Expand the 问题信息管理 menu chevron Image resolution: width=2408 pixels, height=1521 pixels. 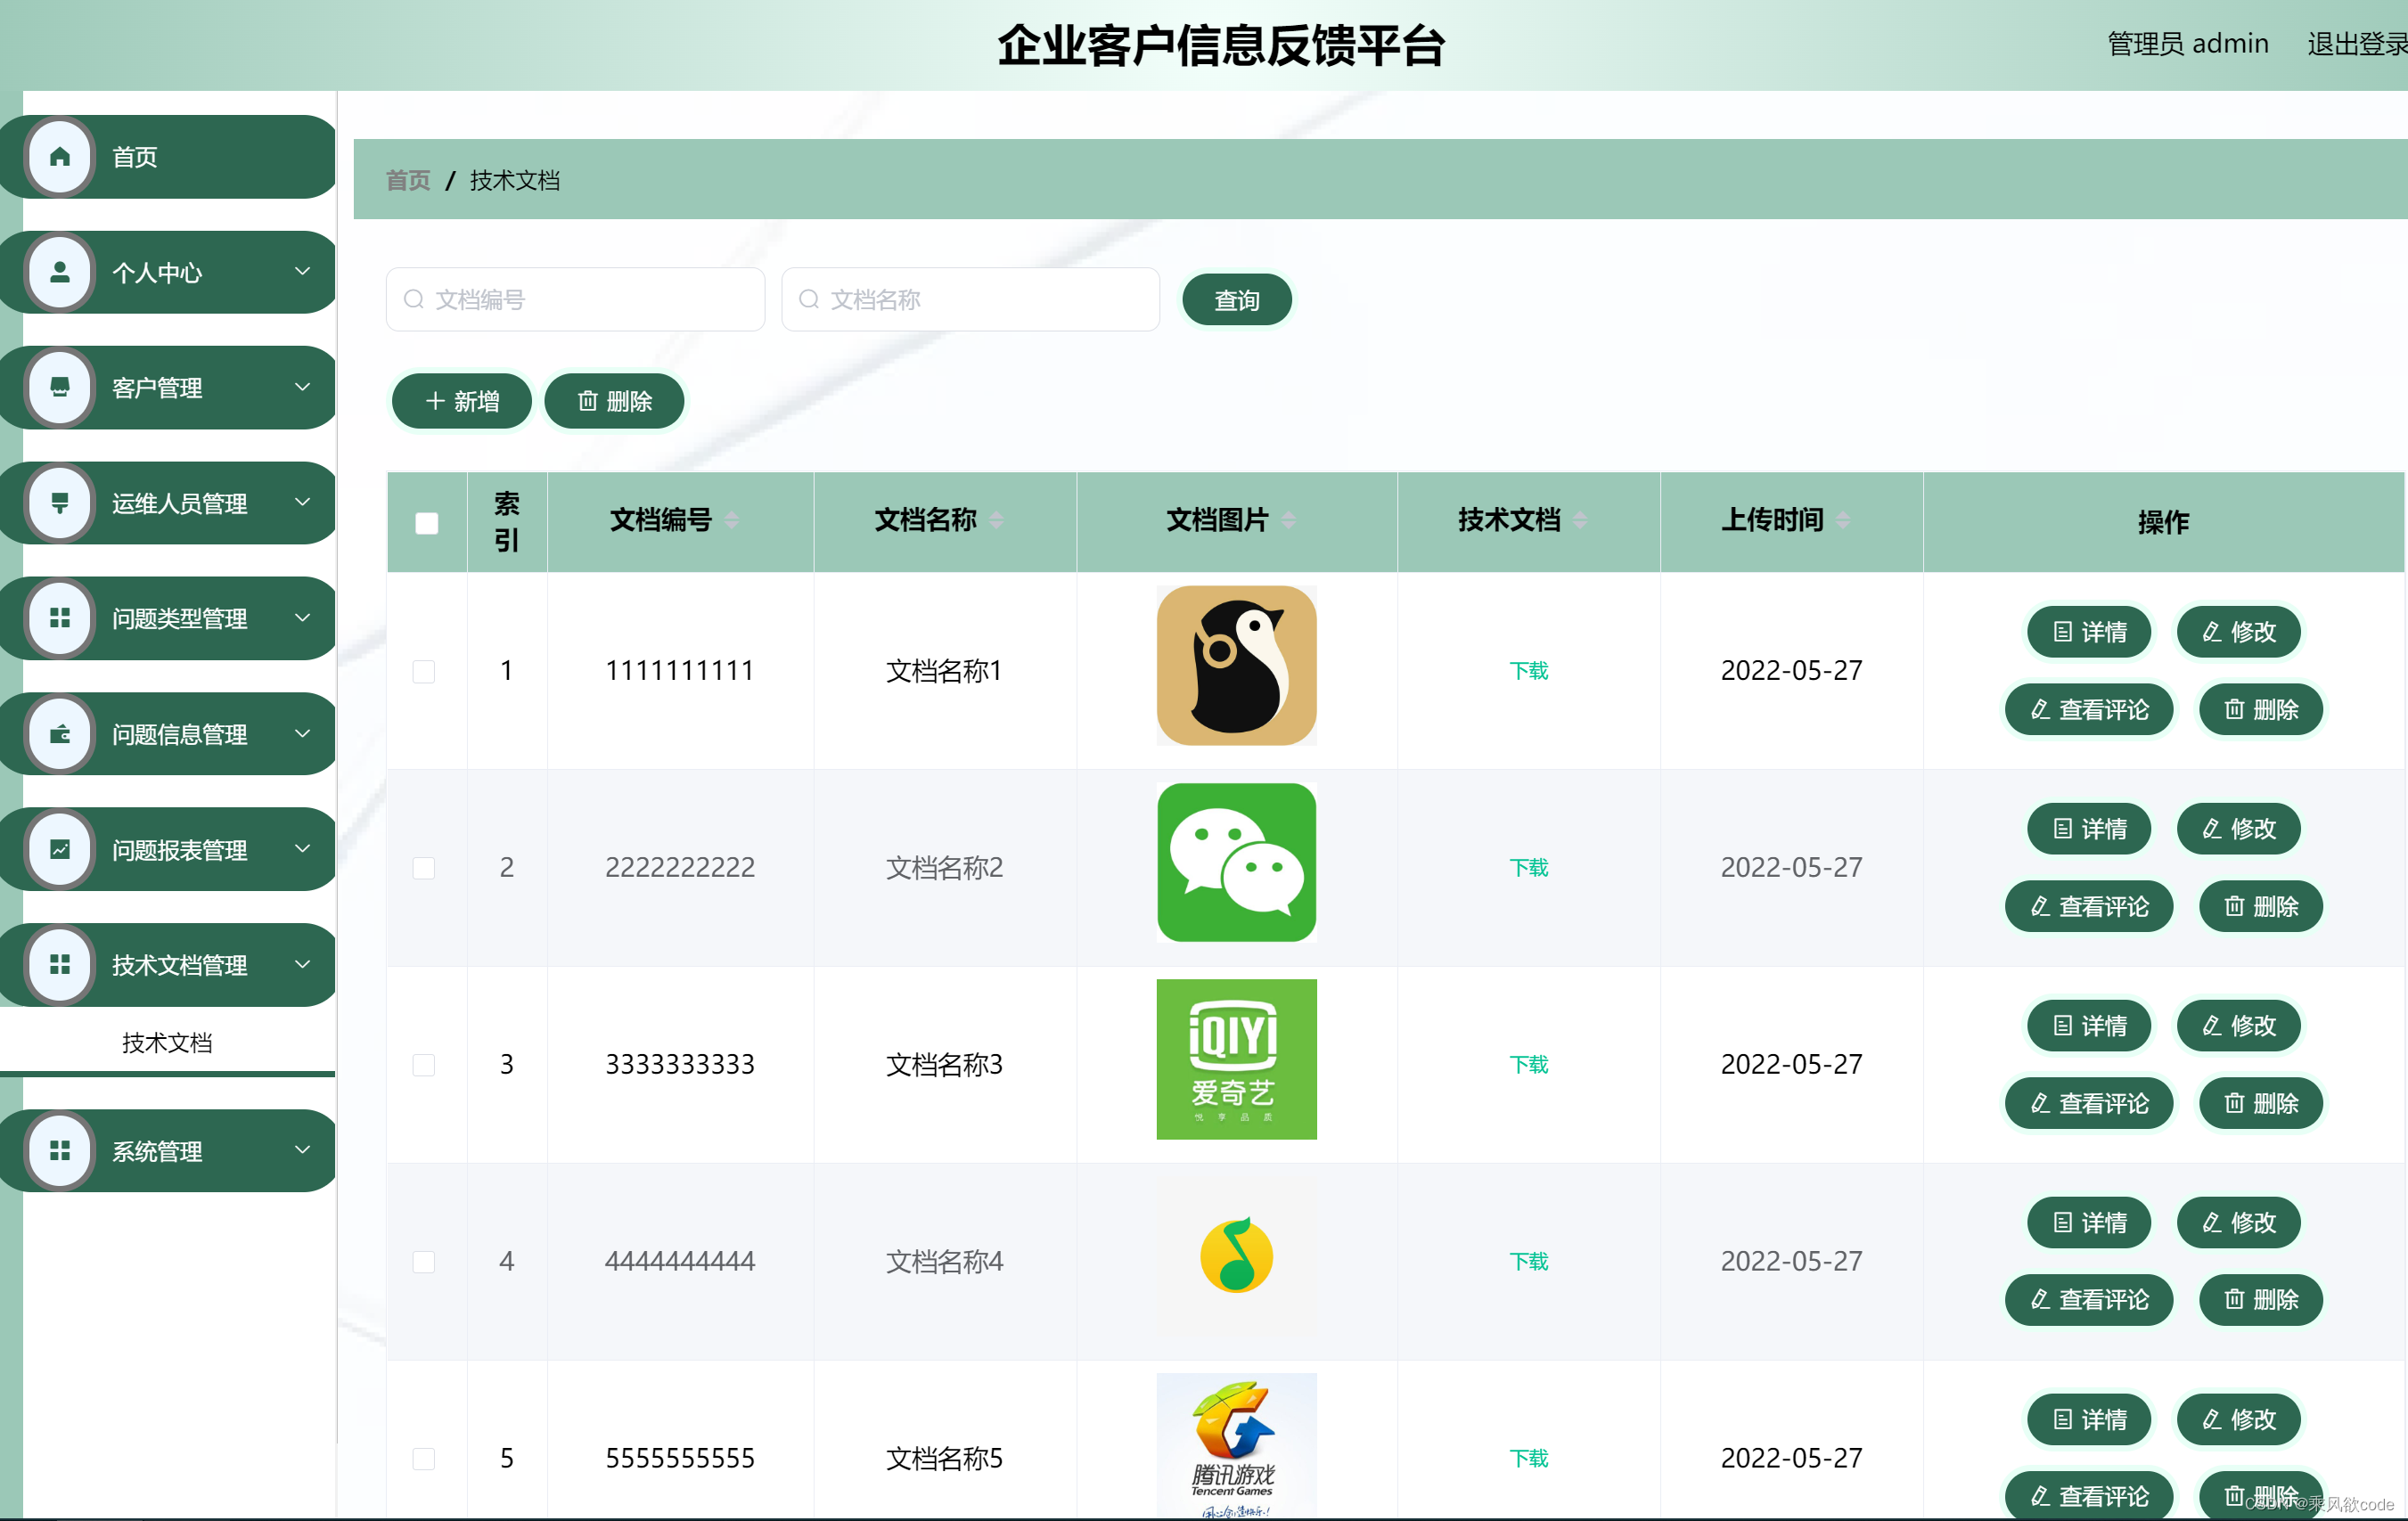(x=302, y=733)
